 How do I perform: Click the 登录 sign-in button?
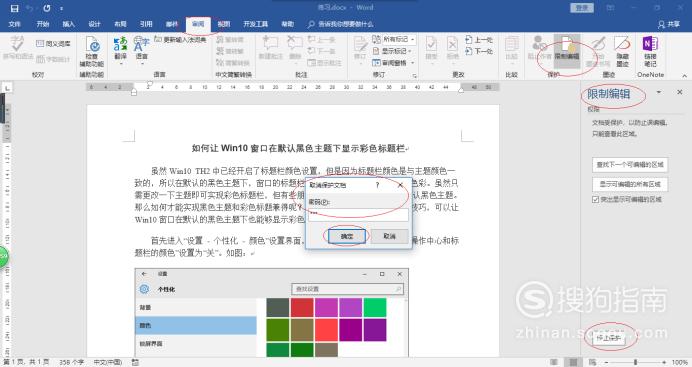tap(582, 7)
